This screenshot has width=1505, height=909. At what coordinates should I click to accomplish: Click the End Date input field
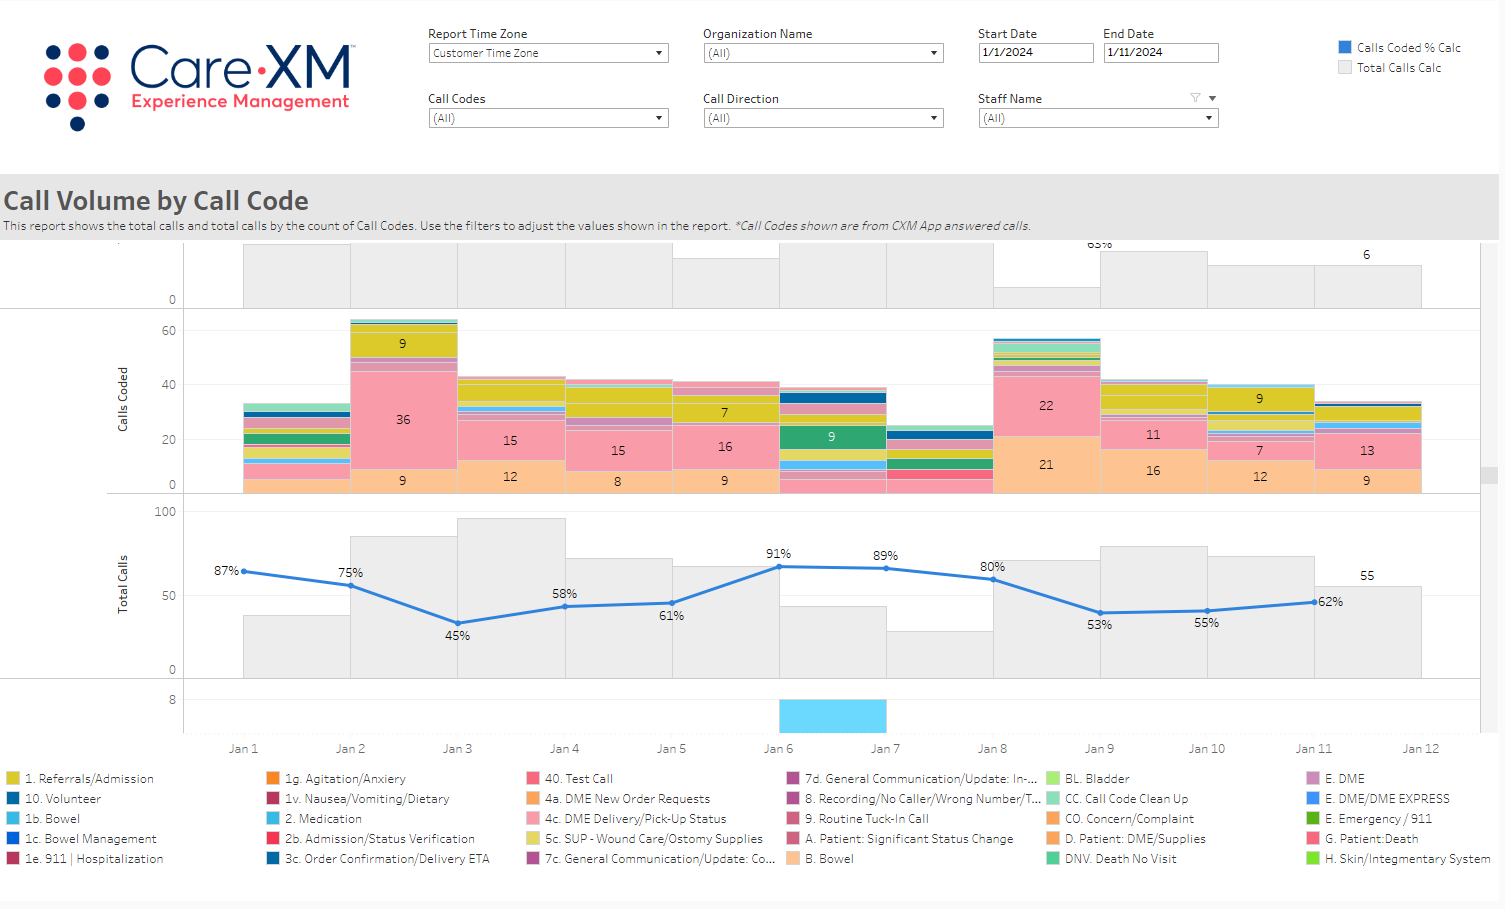(1160, 53)
